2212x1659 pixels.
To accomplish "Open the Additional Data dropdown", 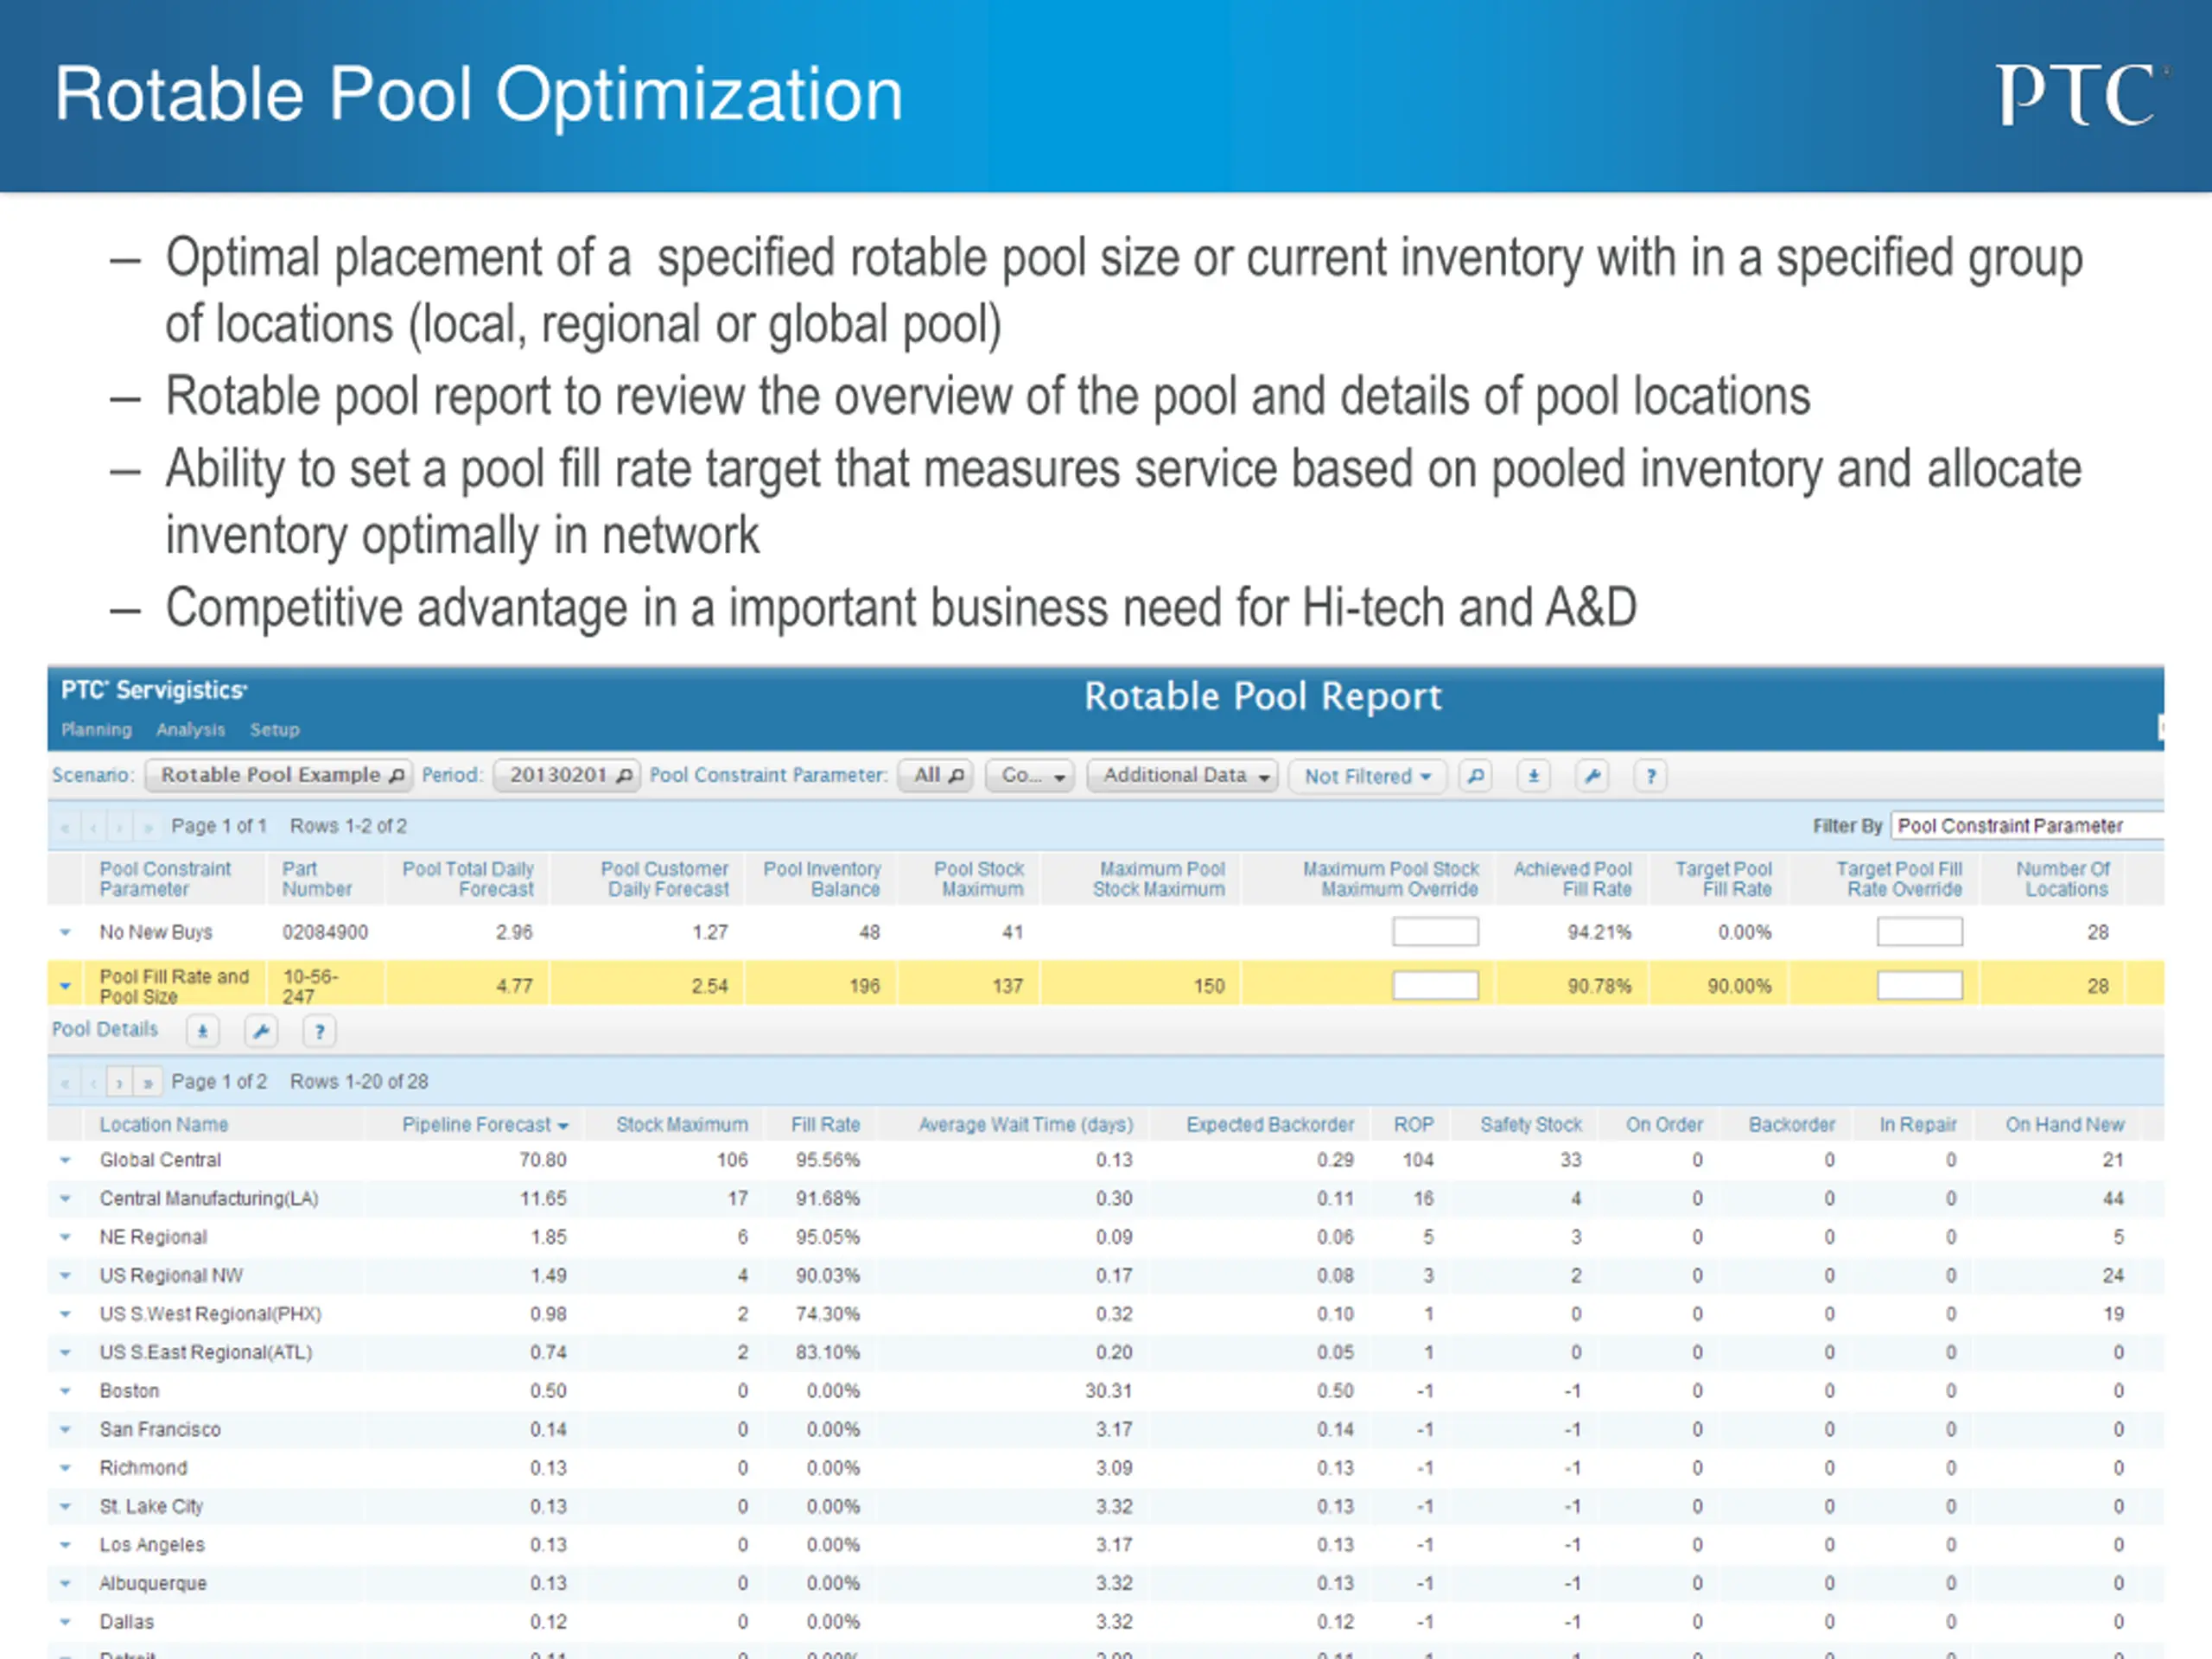I will [x=1183, y=775].
